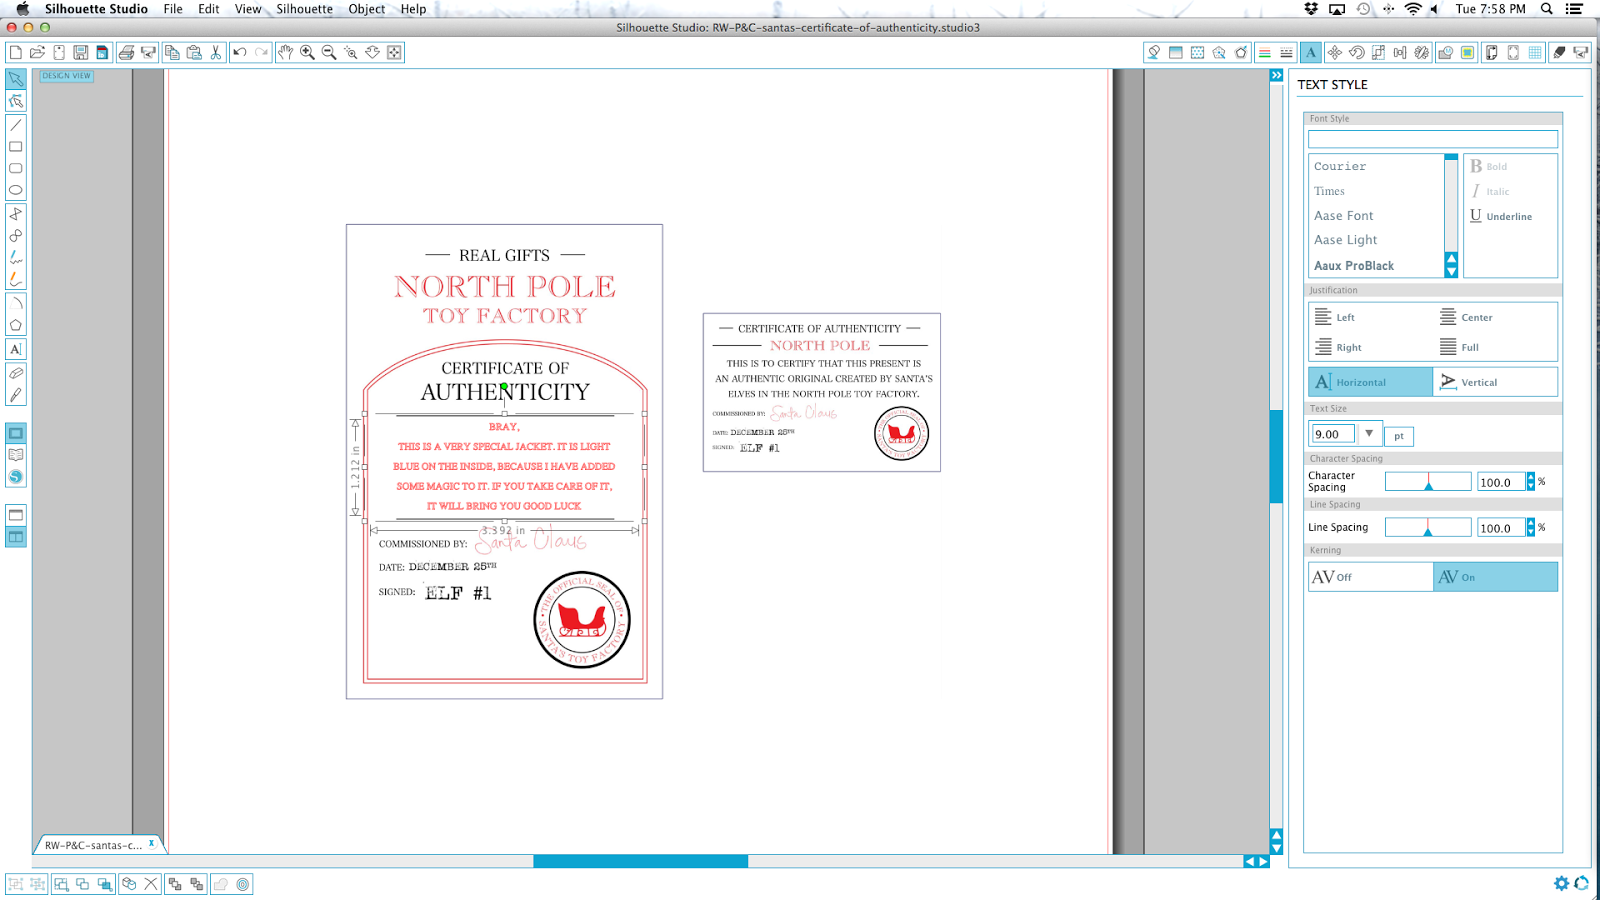Toggle Underline font style
1600x900 pixels.
1501,216
